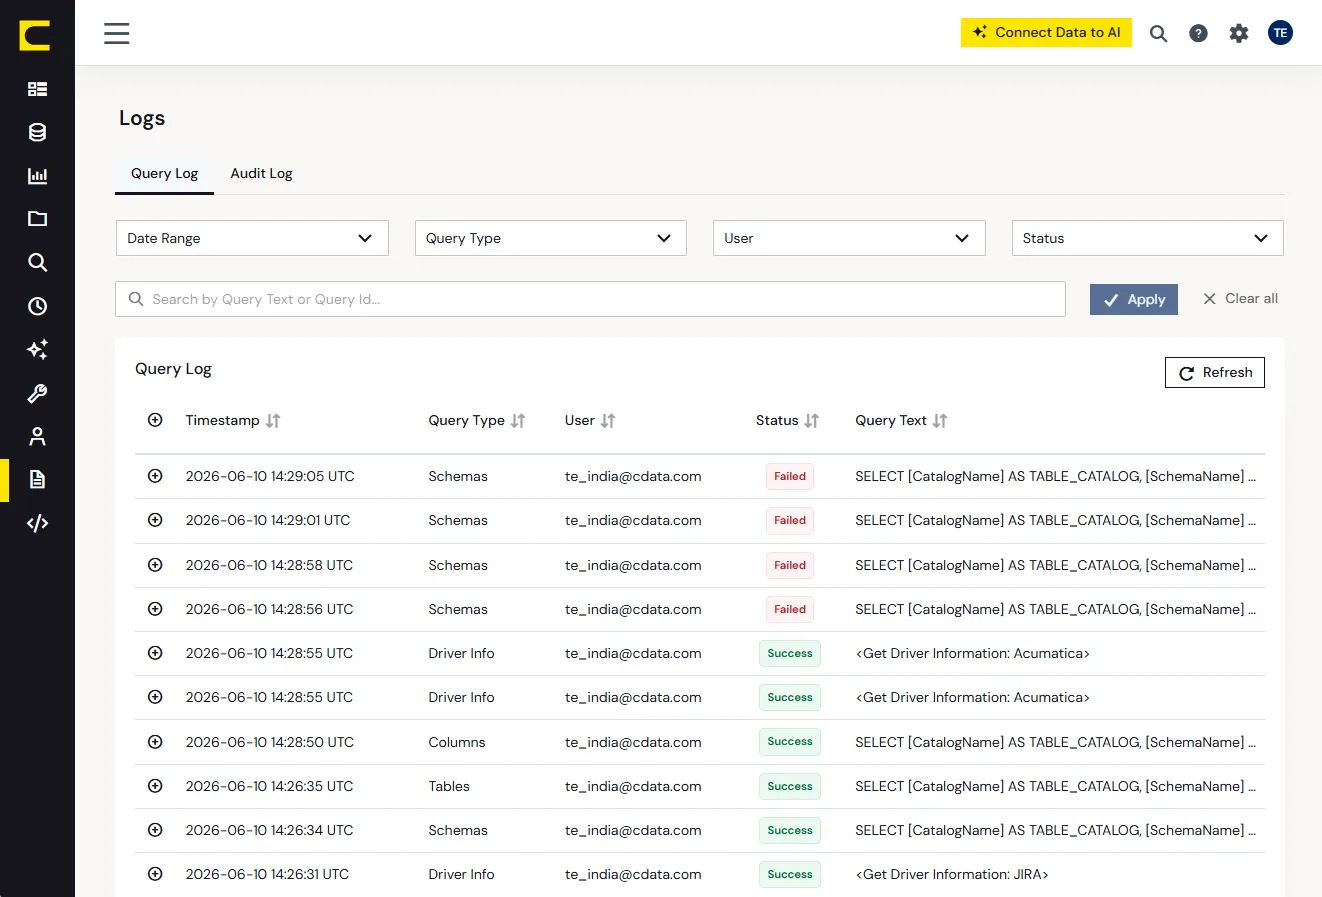
Task: Open the user person sidebar icon
Action: pyautogui.click(x=37, y=436)
